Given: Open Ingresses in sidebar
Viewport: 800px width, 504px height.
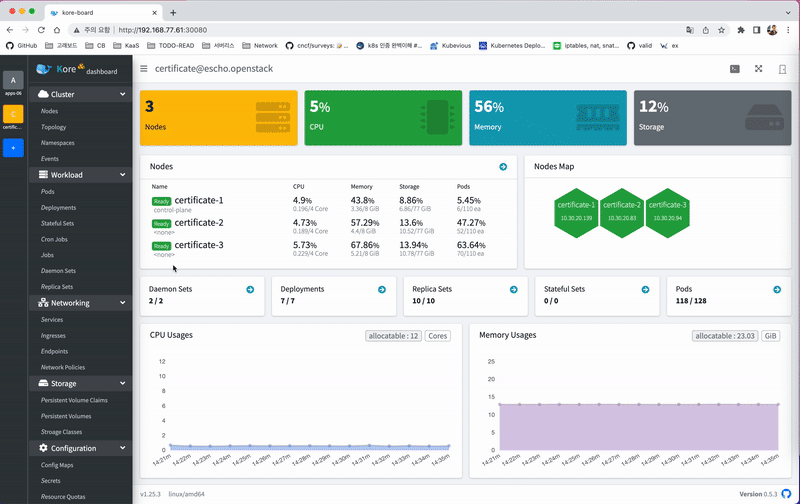Looking at the screenshot, I should [x=53, y=336].
